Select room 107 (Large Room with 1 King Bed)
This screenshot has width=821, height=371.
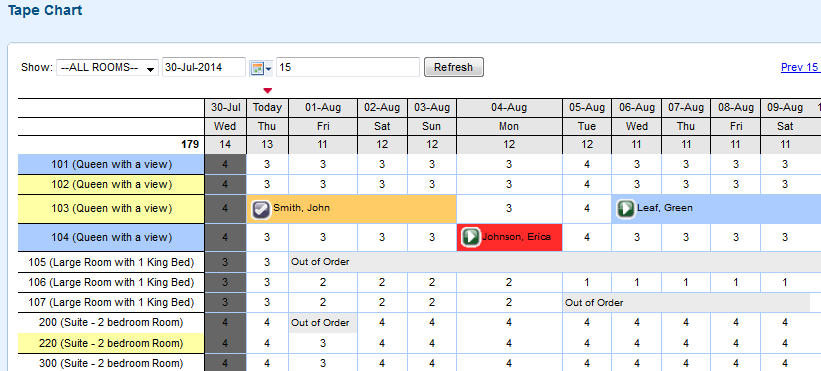coord(112,302)
